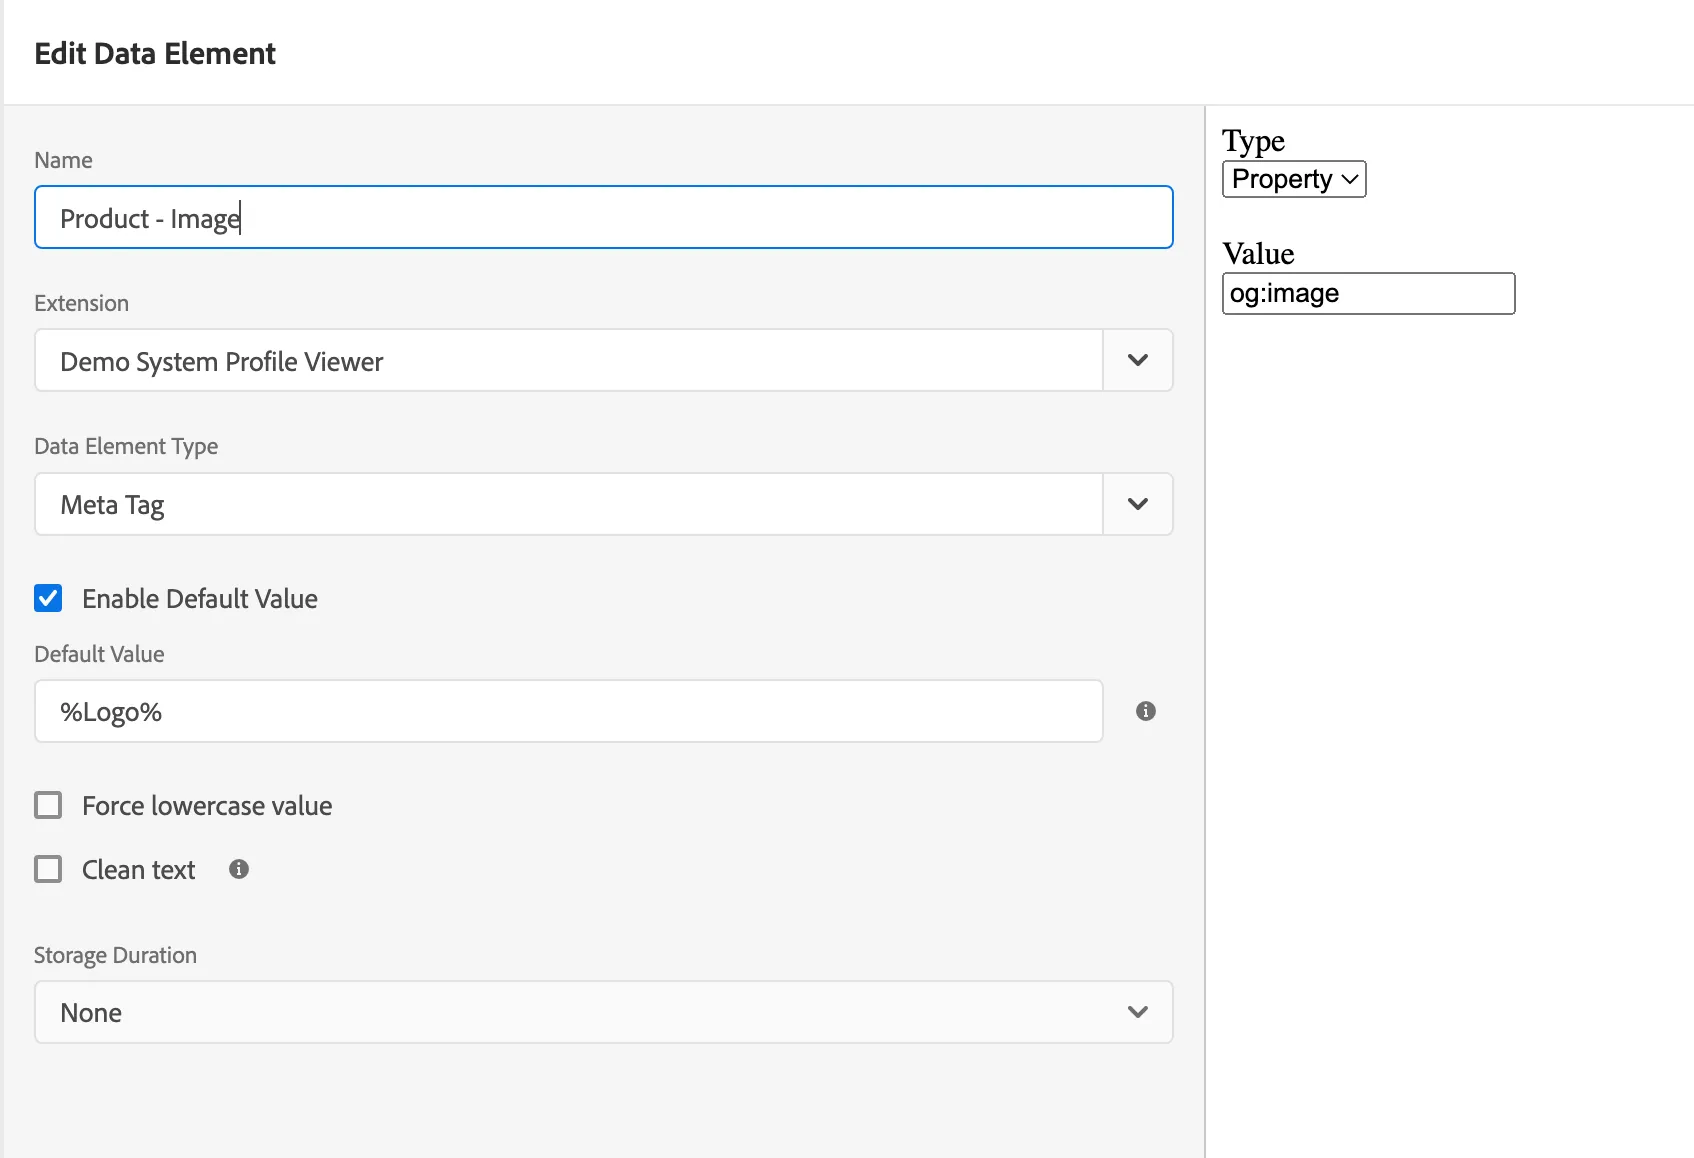Click the Value label in side panel
Image resolution: width=1694 pixels, height=1158 pixels.
coord(1258,254)
